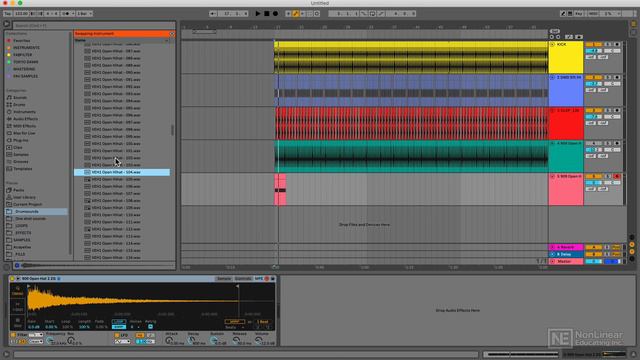The image size is (640, 360).
Task: Deactivate the 3 CLAP 130 track
Action: pyautogui.click(x=593, y=111)
